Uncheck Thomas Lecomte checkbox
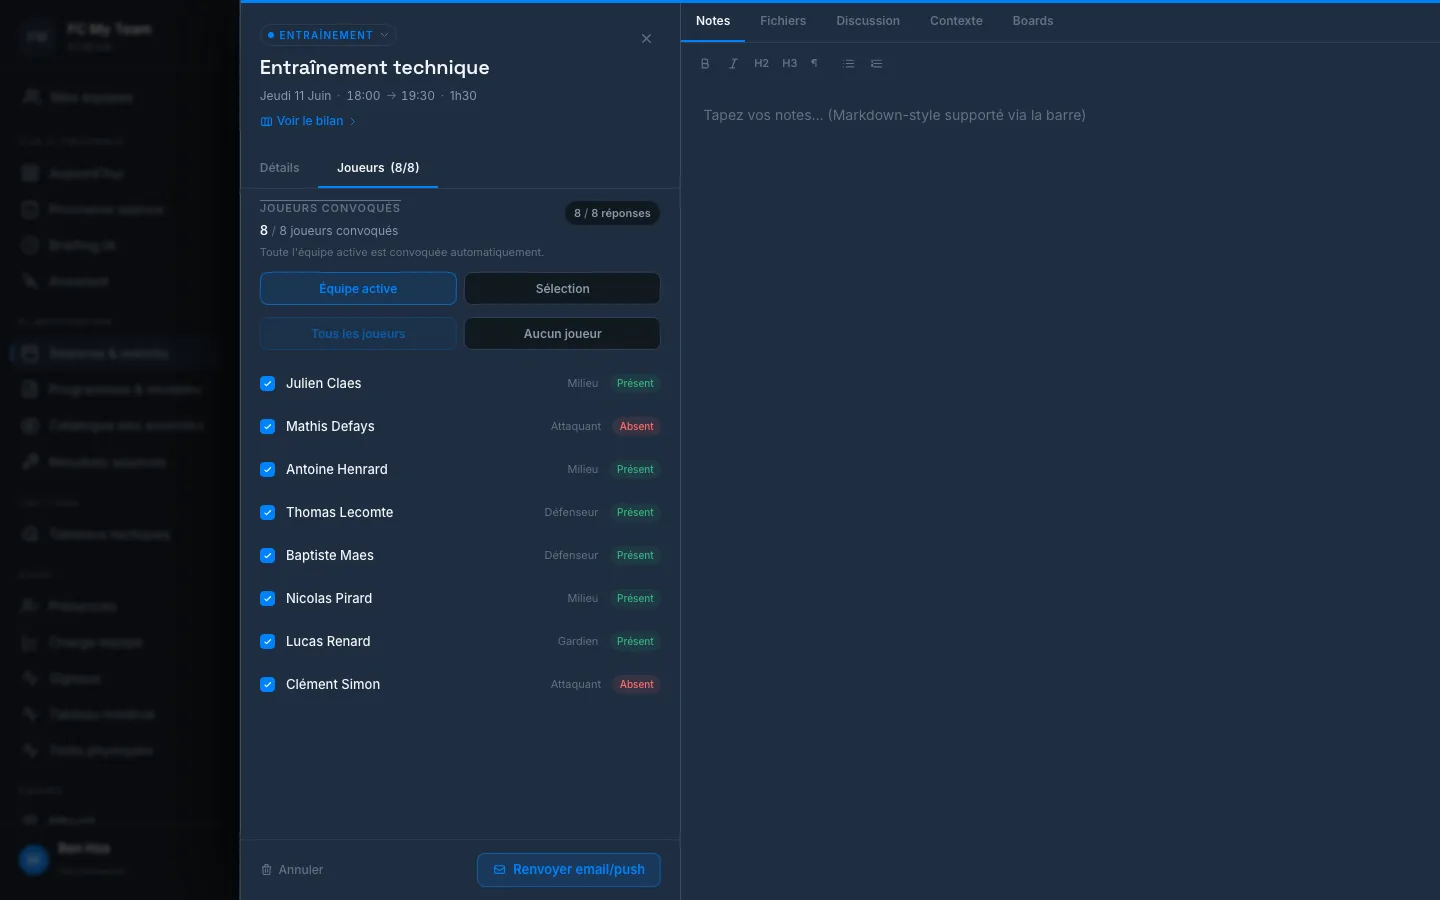The image size is (1440, 900). point(268,513)
